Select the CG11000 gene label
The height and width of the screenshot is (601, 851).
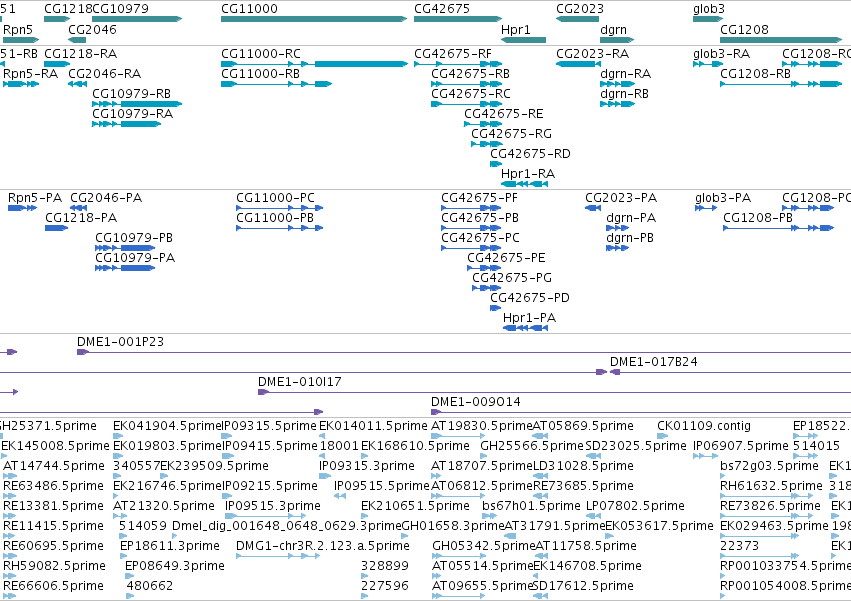(249, 9)
